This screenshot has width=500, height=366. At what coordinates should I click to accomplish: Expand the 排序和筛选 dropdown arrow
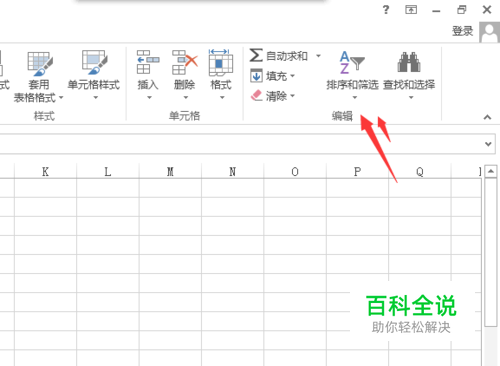click(355, 98)
